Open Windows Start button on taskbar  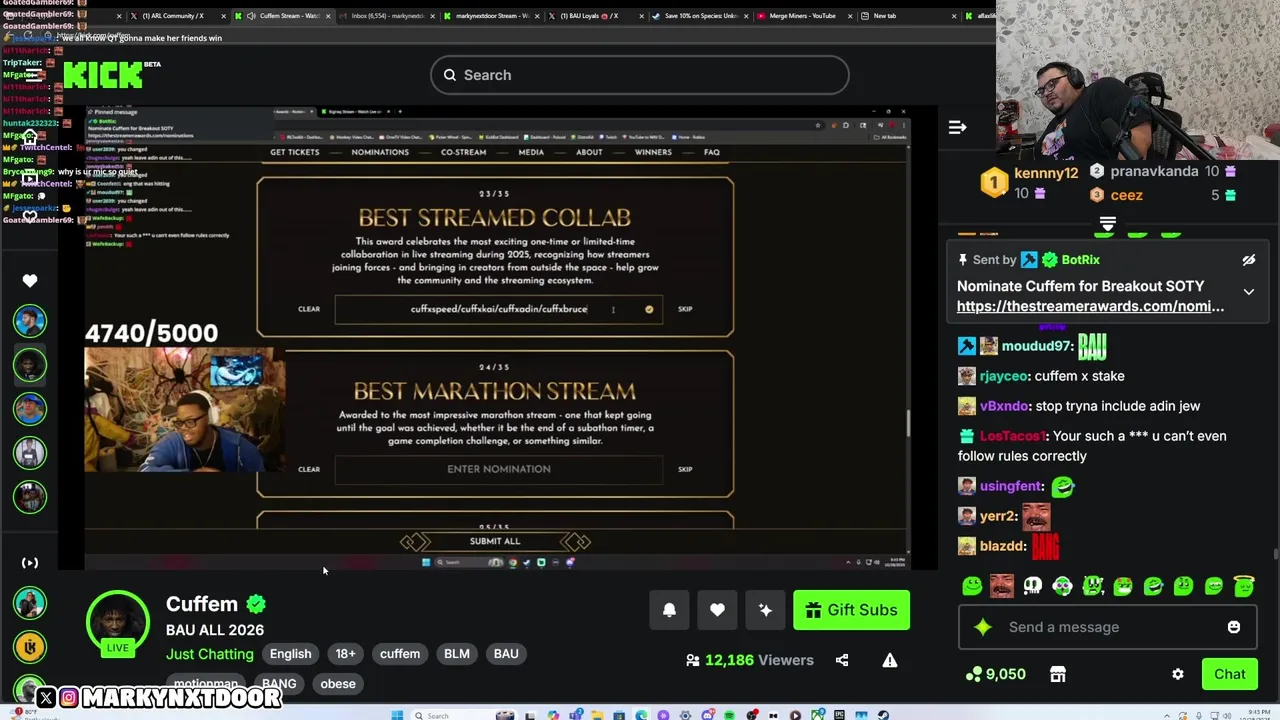pyautogui.click(x=397, y=715)
